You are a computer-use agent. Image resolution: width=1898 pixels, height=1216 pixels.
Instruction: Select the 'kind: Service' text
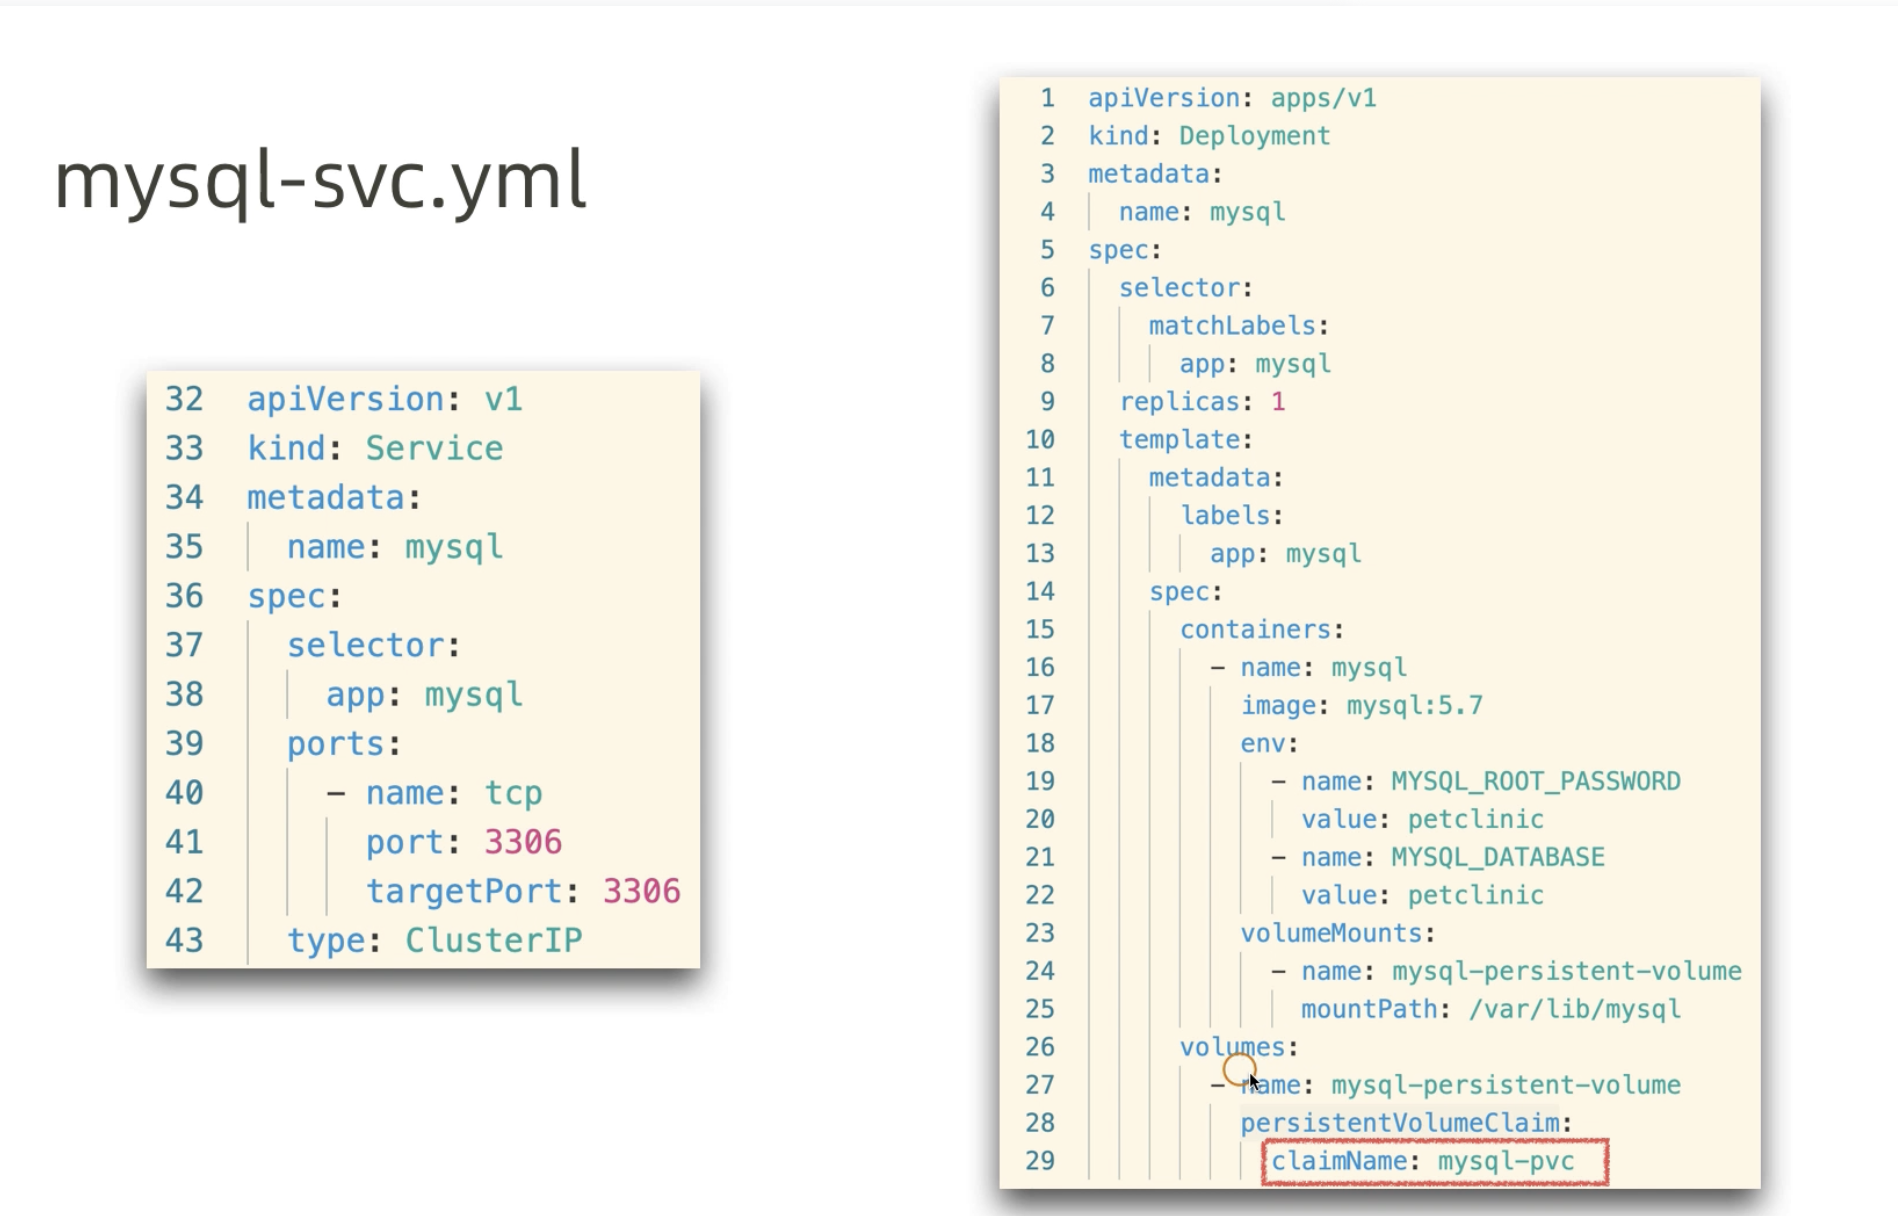coord(375,448)
